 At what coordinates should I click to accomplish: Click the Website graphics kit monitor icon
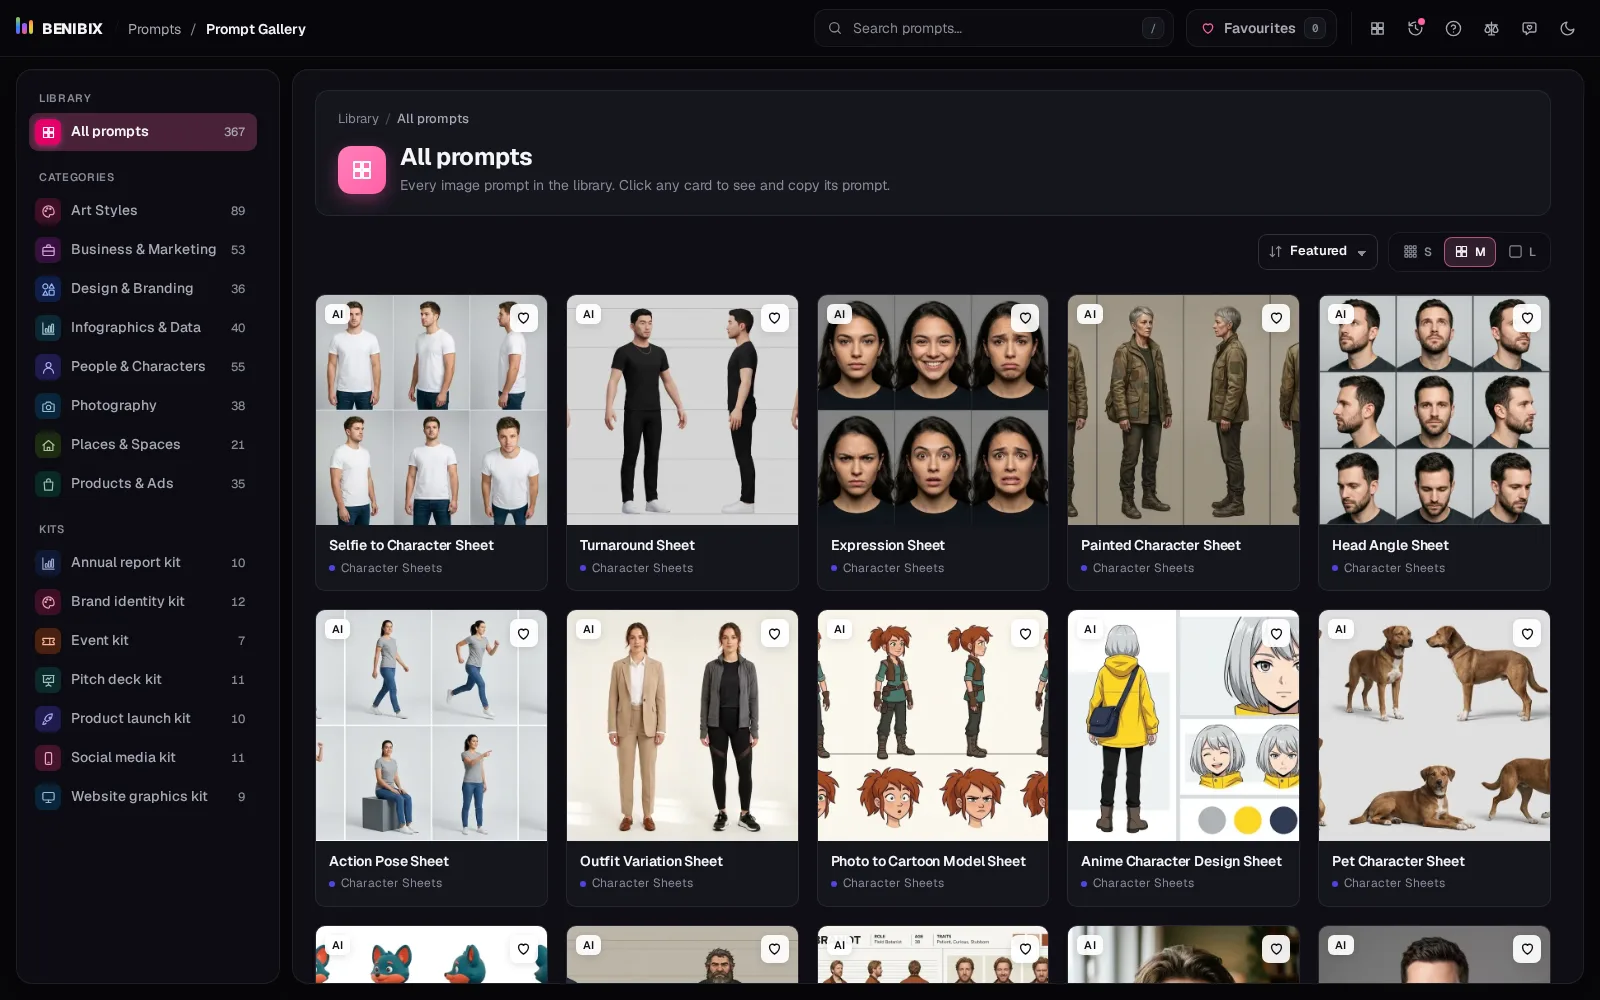pyautogui.click(x=48, y=797)
